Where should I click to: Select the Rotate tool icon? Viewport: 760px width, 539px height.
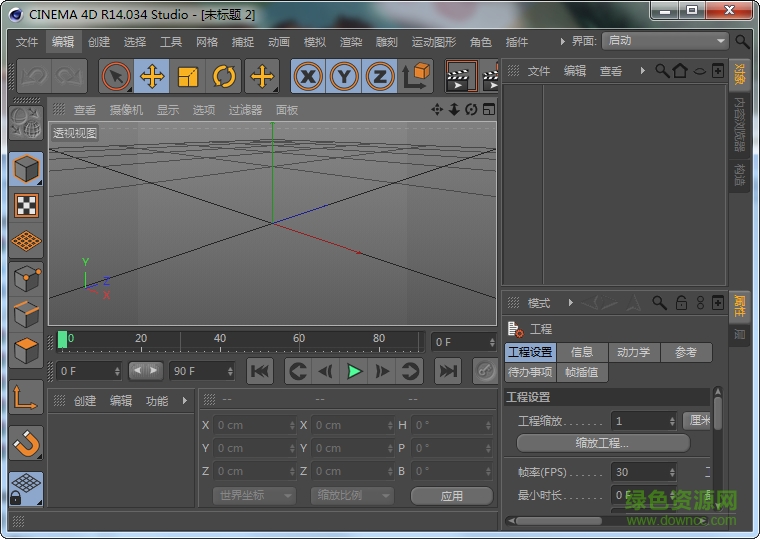(224, 76)
